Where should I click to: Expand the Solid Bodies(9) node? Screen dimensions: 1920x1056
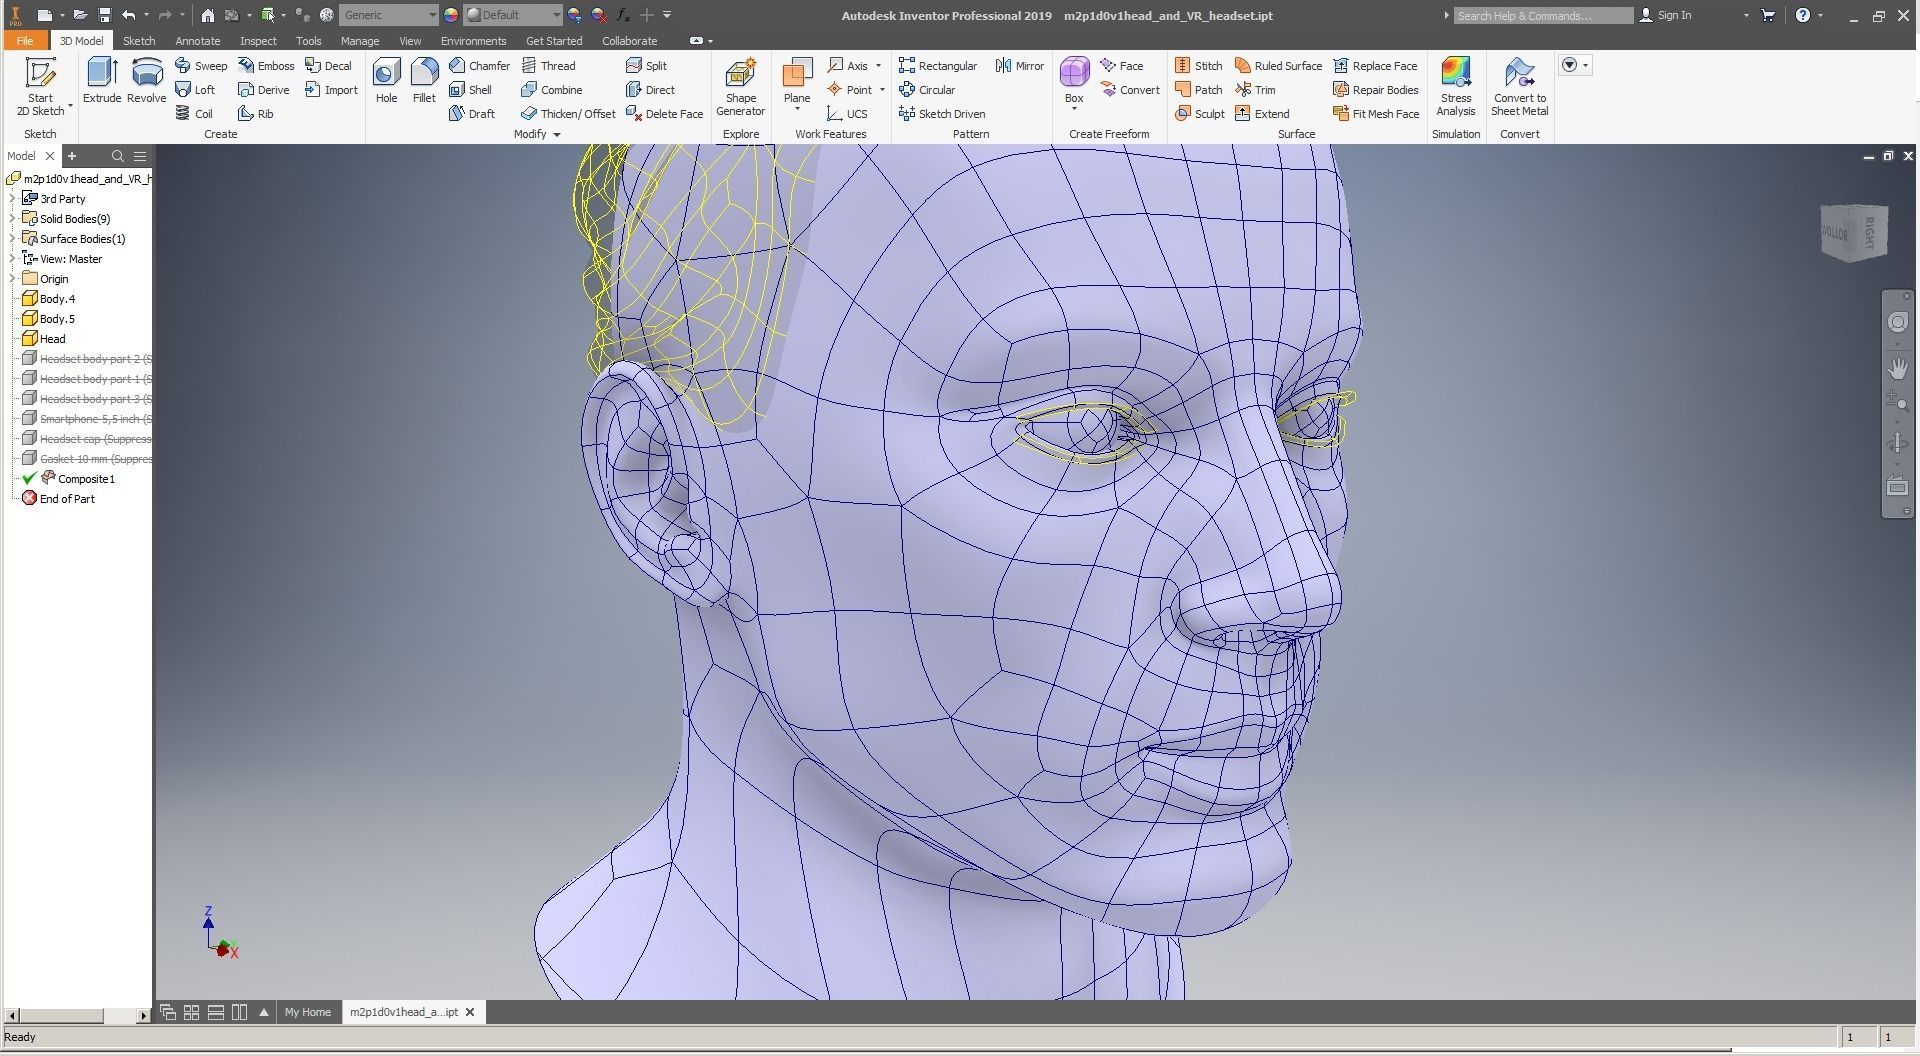pos(12,219)
